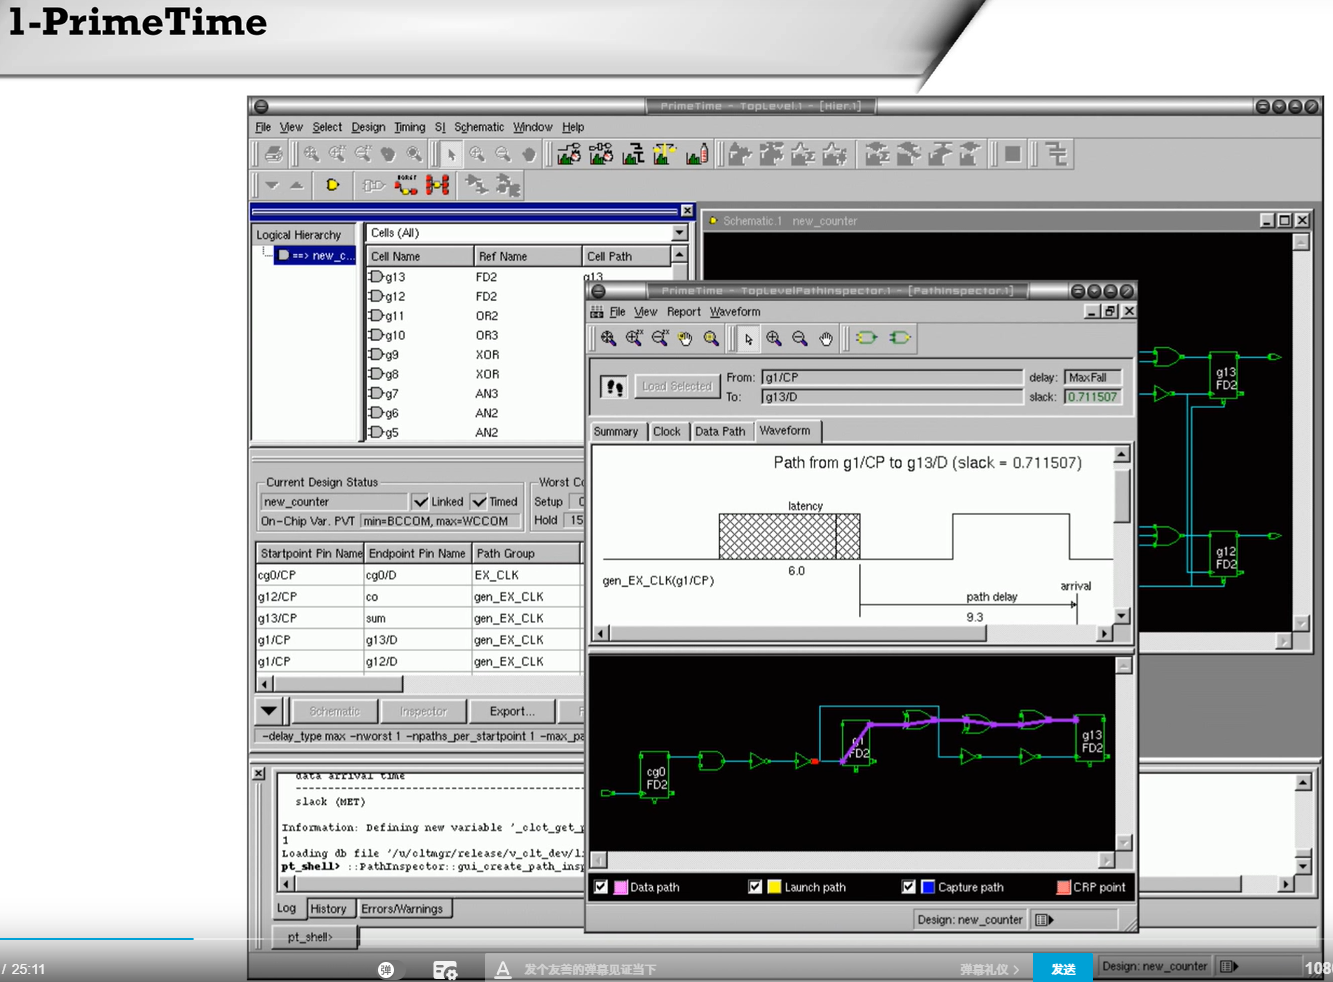Screen dimensions: 1333x982
Task: Click the first green gate path icon
Action: [866, 339]
